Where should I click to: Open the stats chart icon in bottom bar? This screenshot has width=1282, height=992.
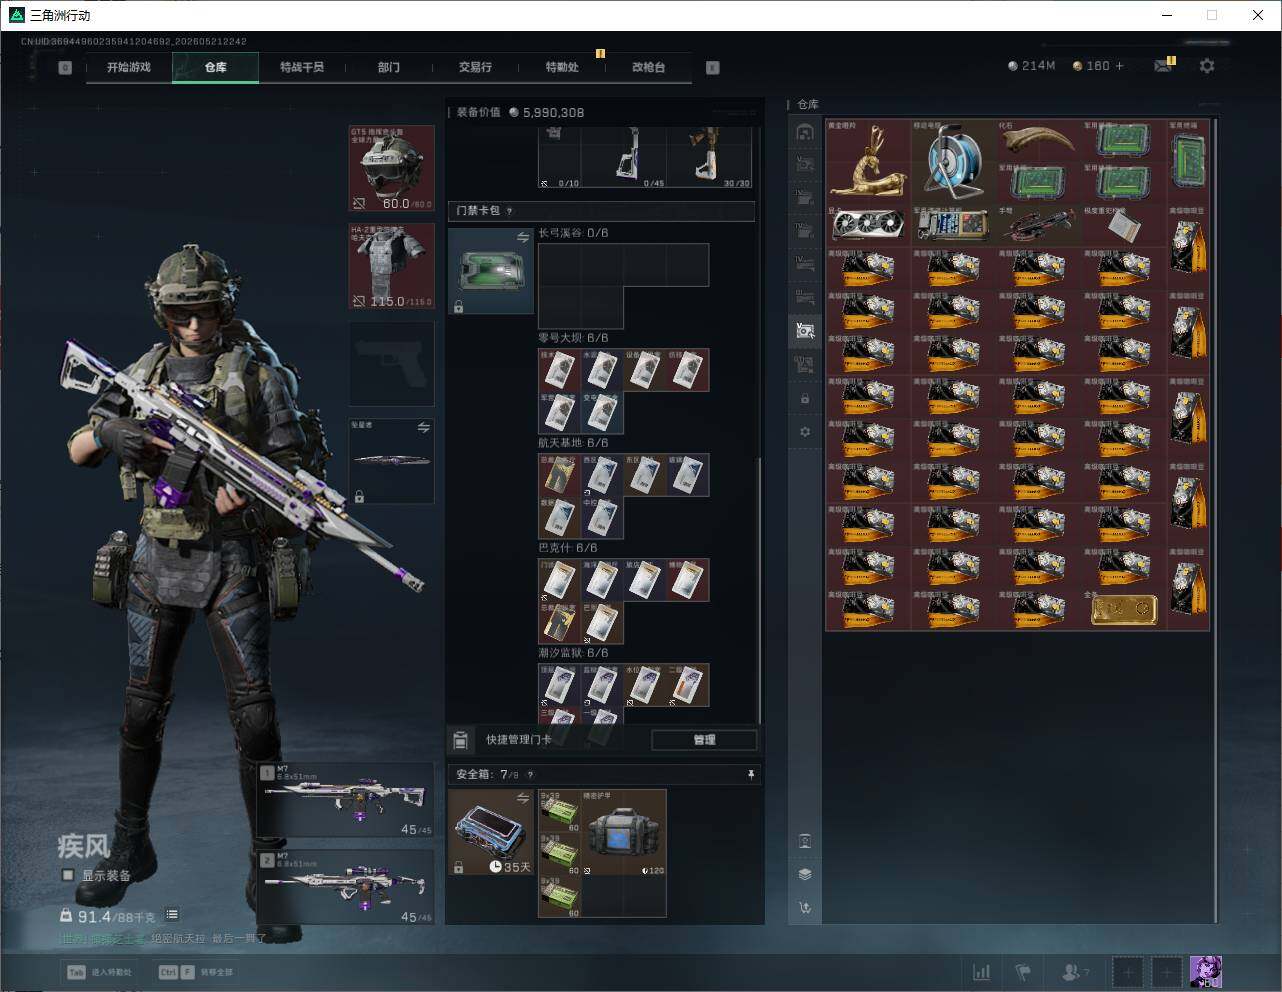click(x=981, y=971)
